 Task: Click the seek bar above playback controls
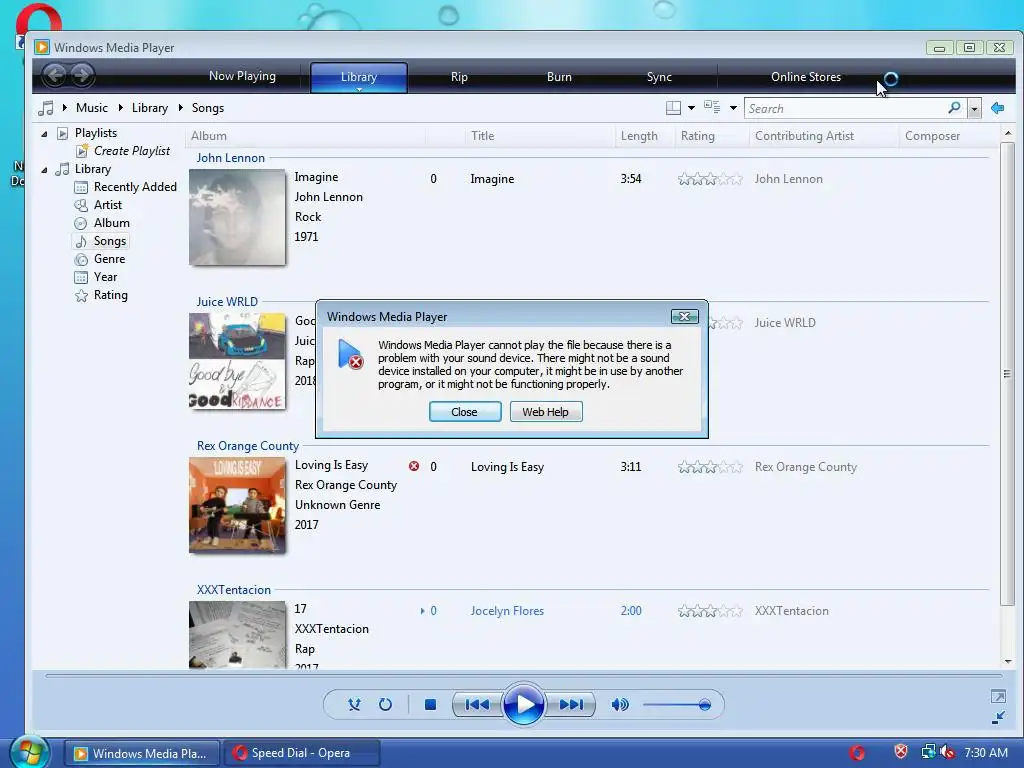coord(523,675)
